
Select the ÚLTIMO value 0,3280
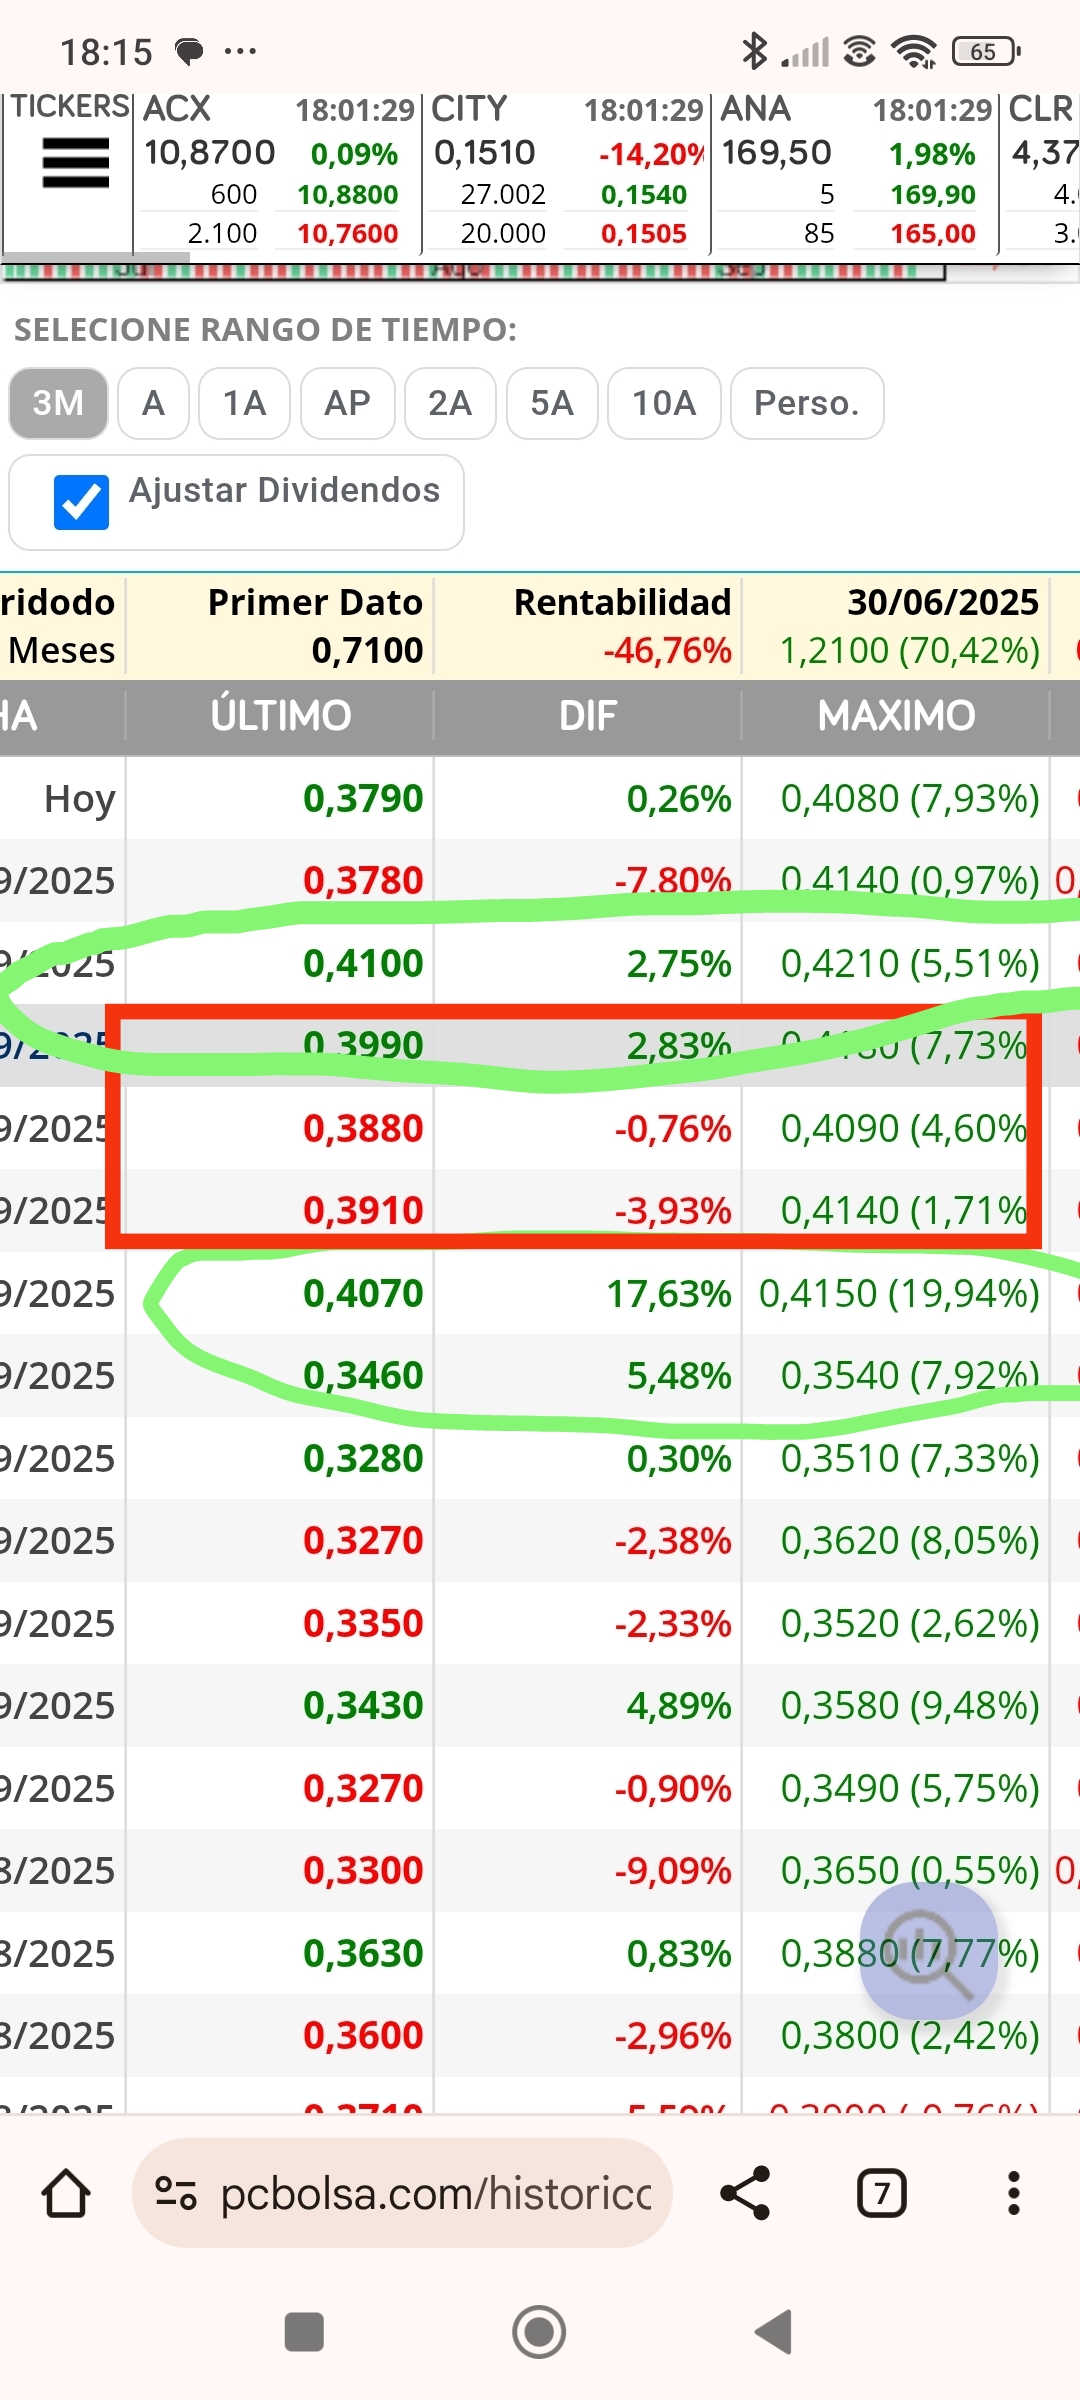(x=364, y=1459)
